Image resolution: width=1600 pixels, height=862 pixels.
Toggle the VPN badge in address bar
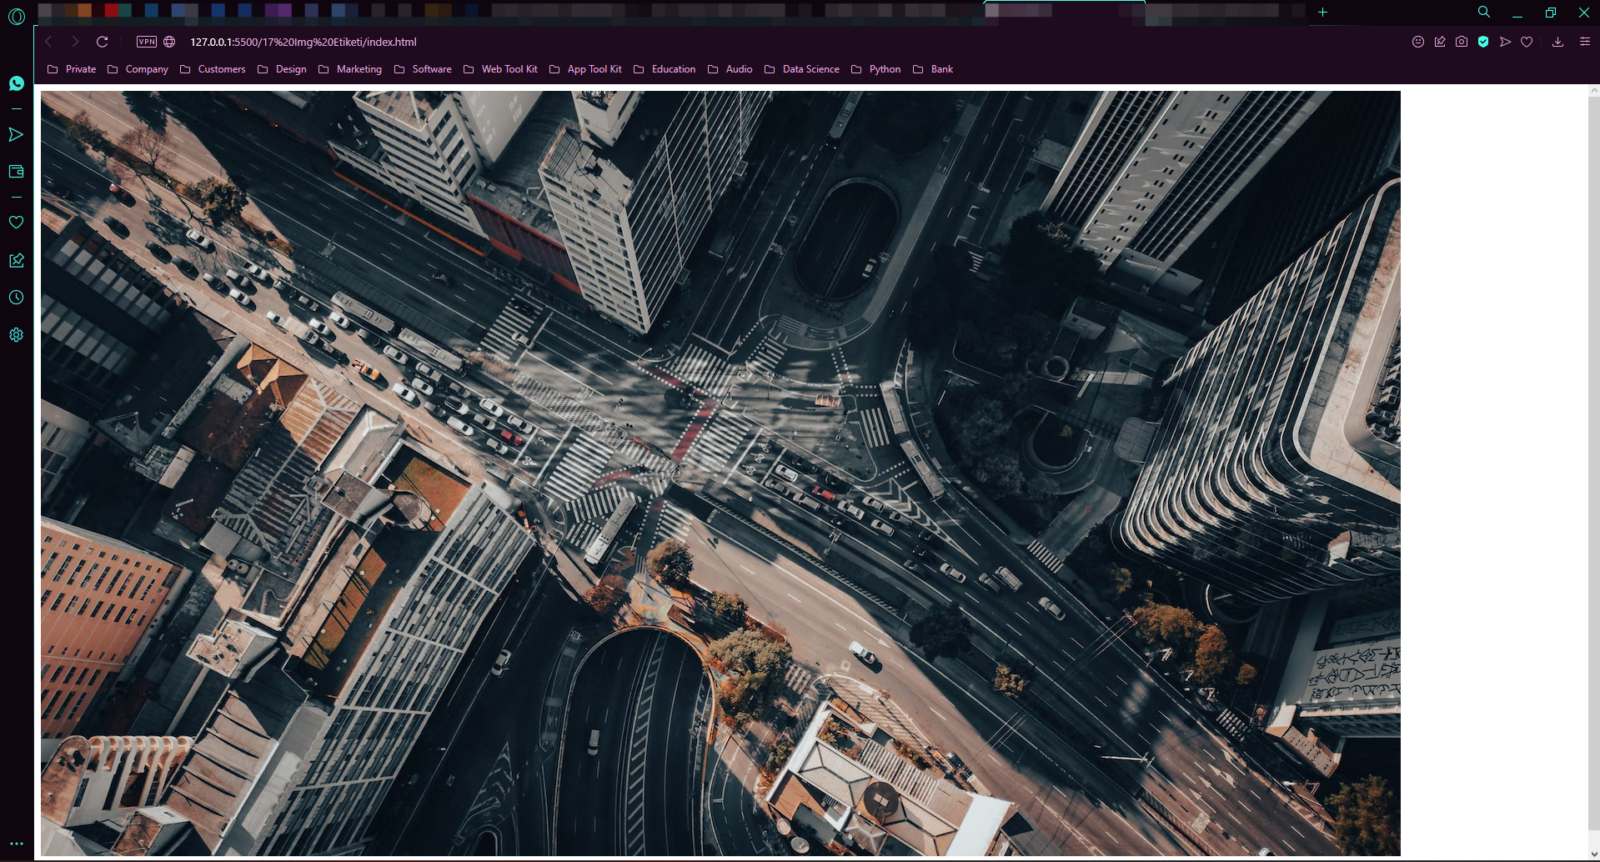[146, 42]
